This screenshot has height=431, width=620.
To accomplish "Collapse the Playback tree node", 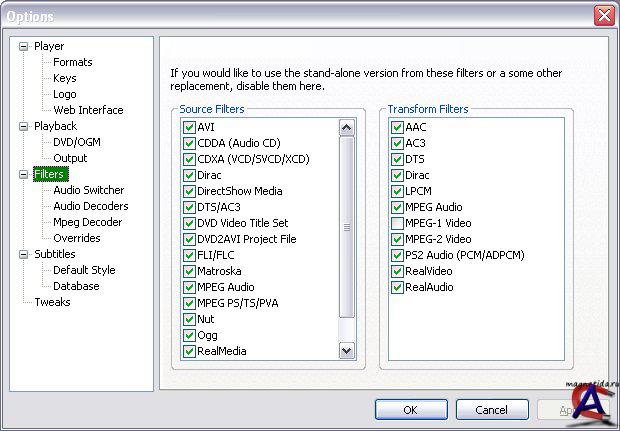I will click(x=24, y=126).
